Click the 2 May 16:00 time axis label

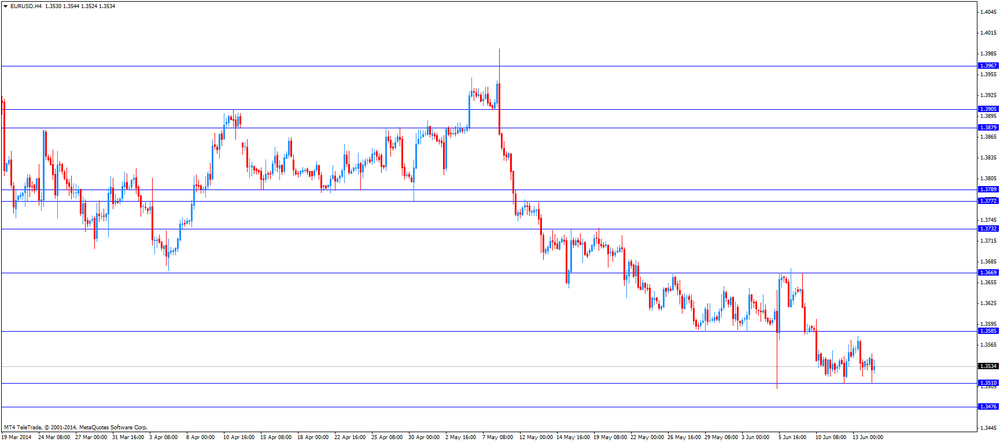[461, 438]
